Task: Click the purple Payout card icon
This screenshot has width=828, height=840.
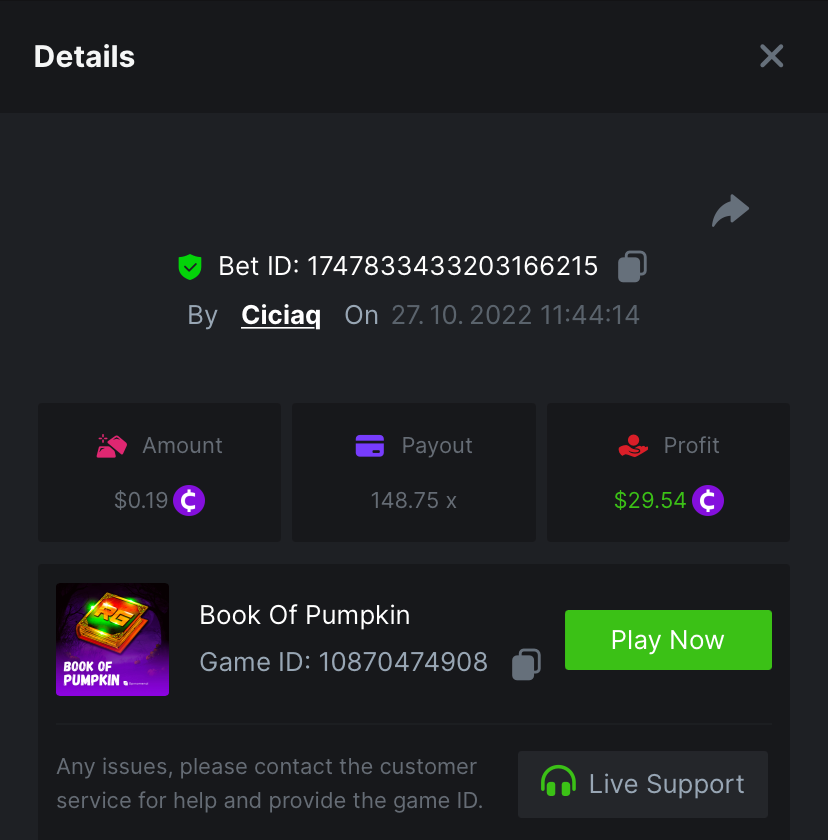Action: point(370,446)
